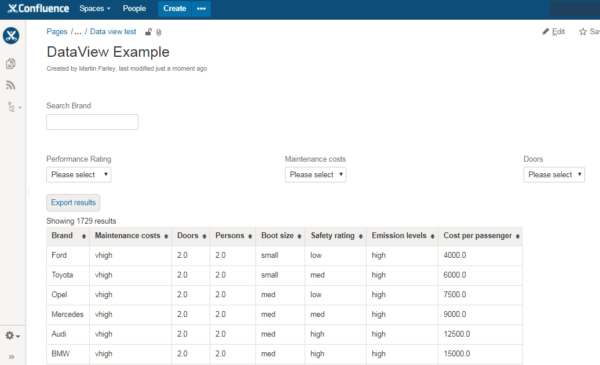Open the Spaces menu

[95, 8]
